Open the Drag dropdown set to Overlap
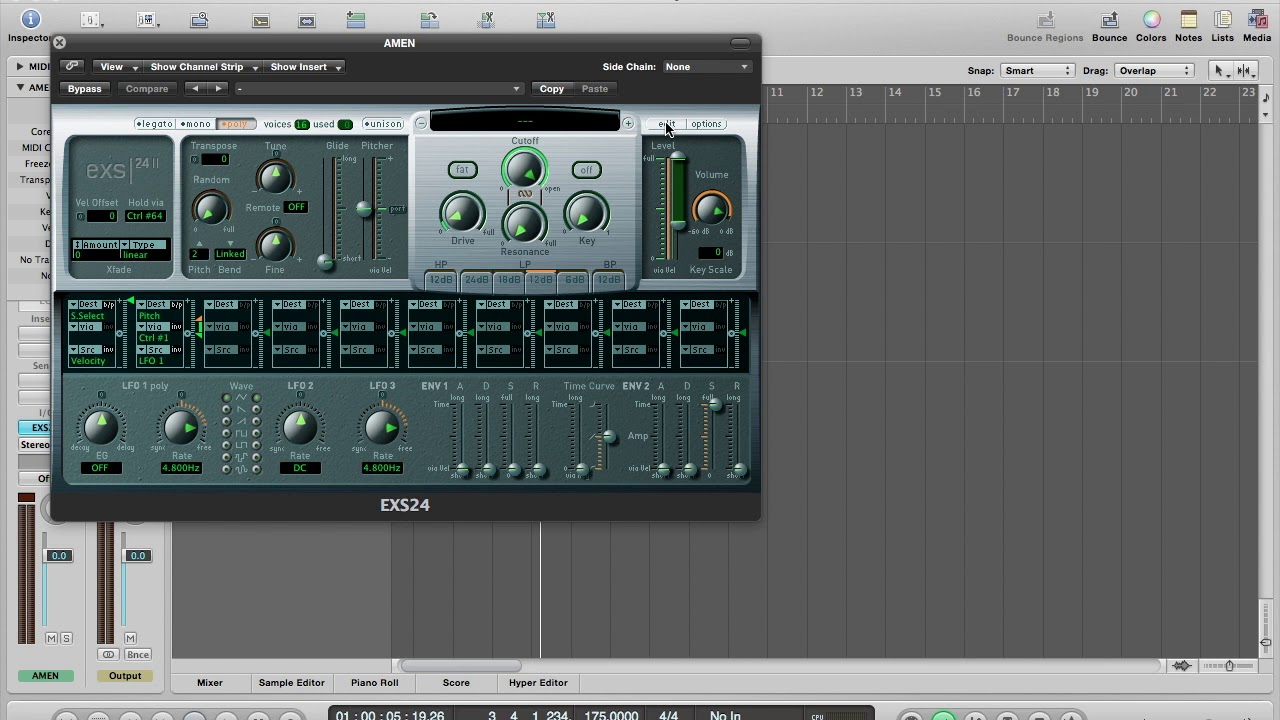 (x=1154, y=71)
